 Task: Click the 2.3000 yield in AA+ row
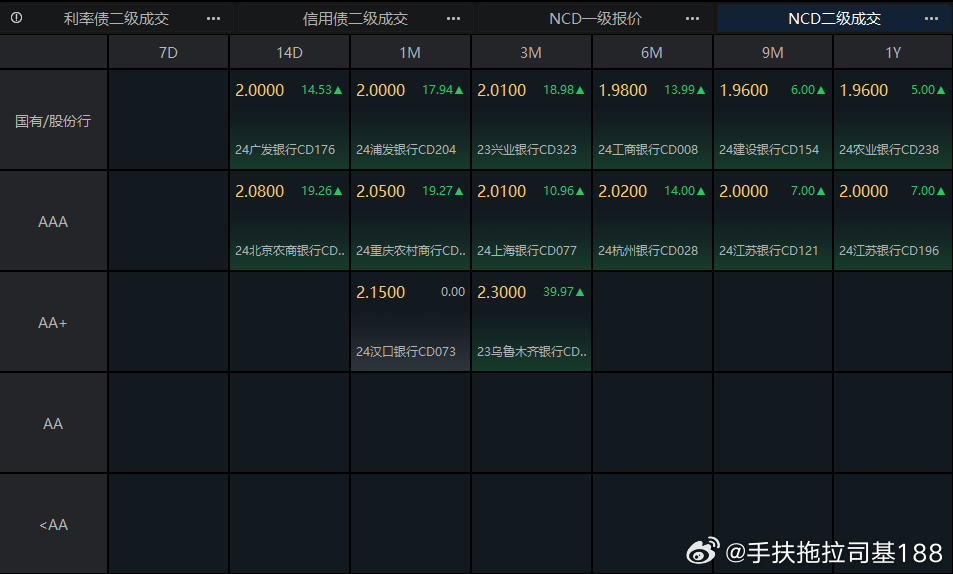[x=501, y=292]
